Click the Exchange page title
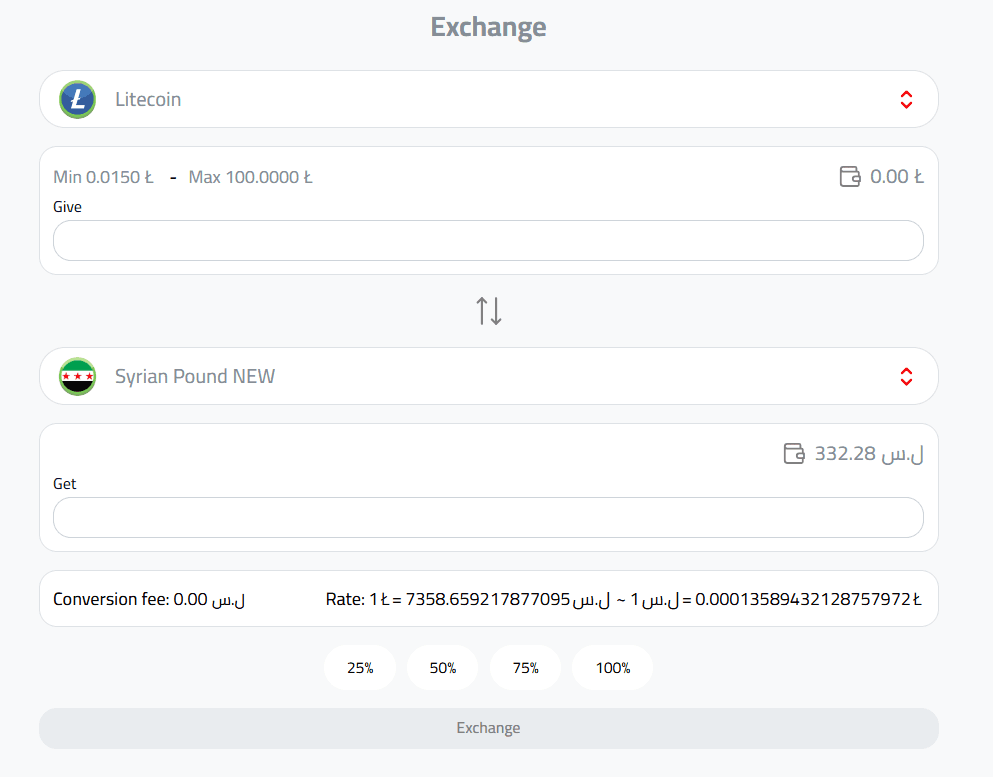The height and width of the screenshot is (777, 993). click(488, 27)
